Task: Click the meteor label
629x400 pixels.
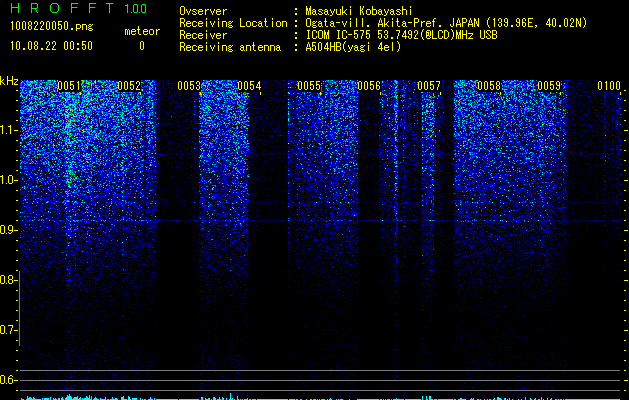Action: 142,31
